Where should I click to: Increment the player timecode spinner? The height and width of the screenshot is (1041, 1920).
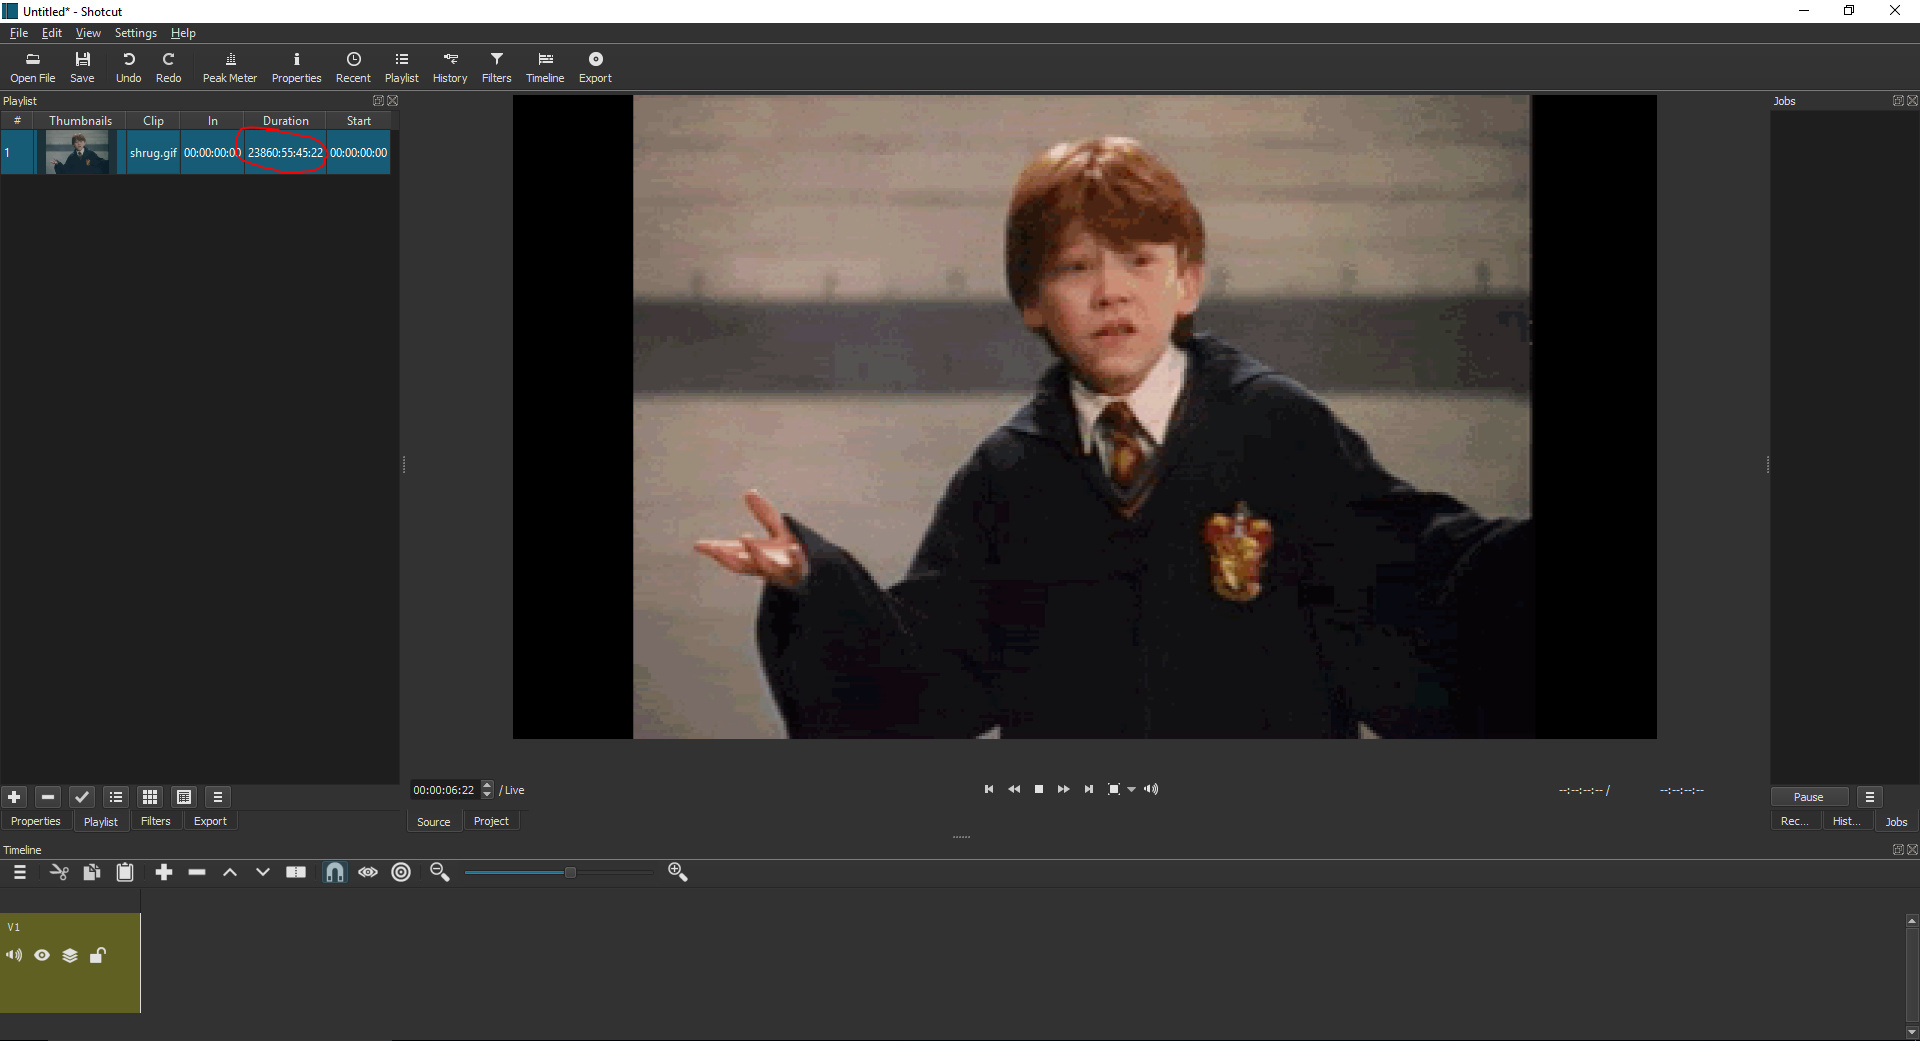[x=487, y=785]
